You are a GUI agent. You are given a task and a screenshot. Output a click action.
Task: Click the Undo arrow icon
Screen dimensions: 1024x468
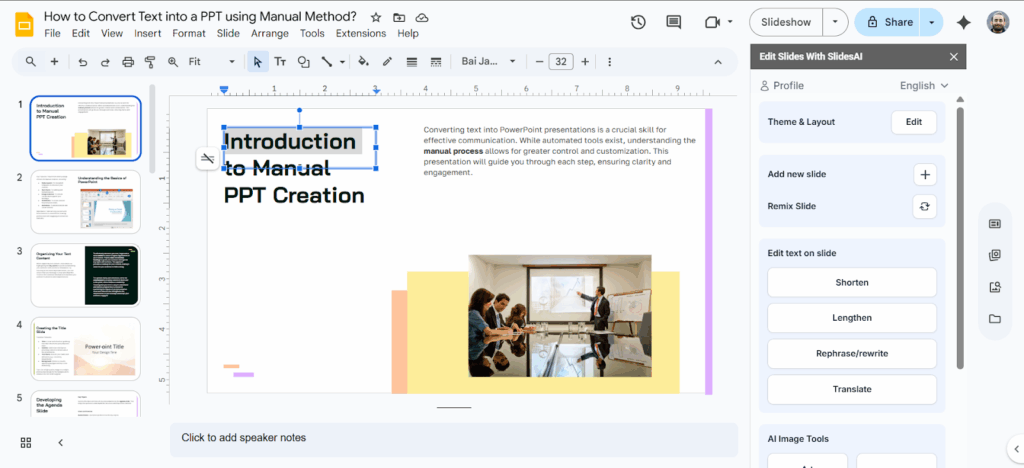(x=82, y=62)
